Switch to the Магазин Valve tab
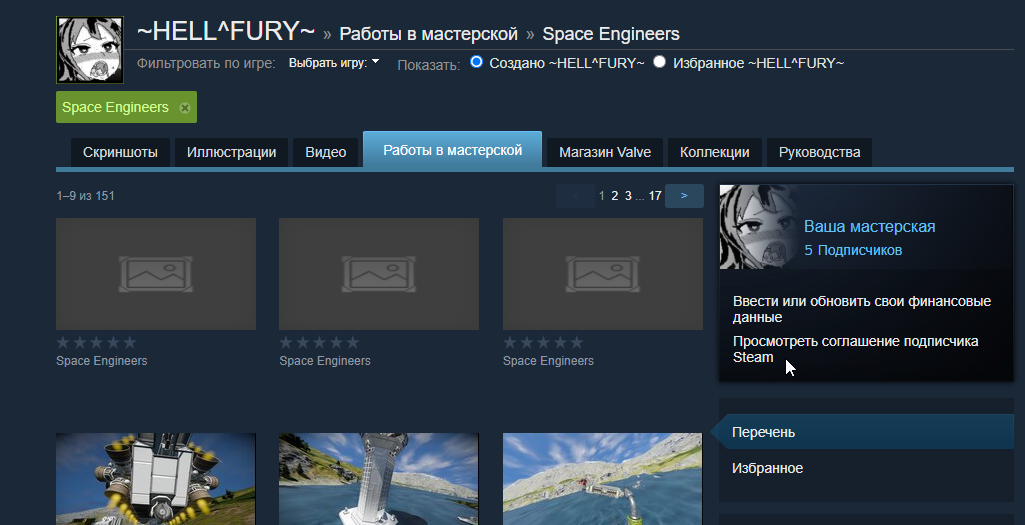1025x525 pixels. pos(605,152)
